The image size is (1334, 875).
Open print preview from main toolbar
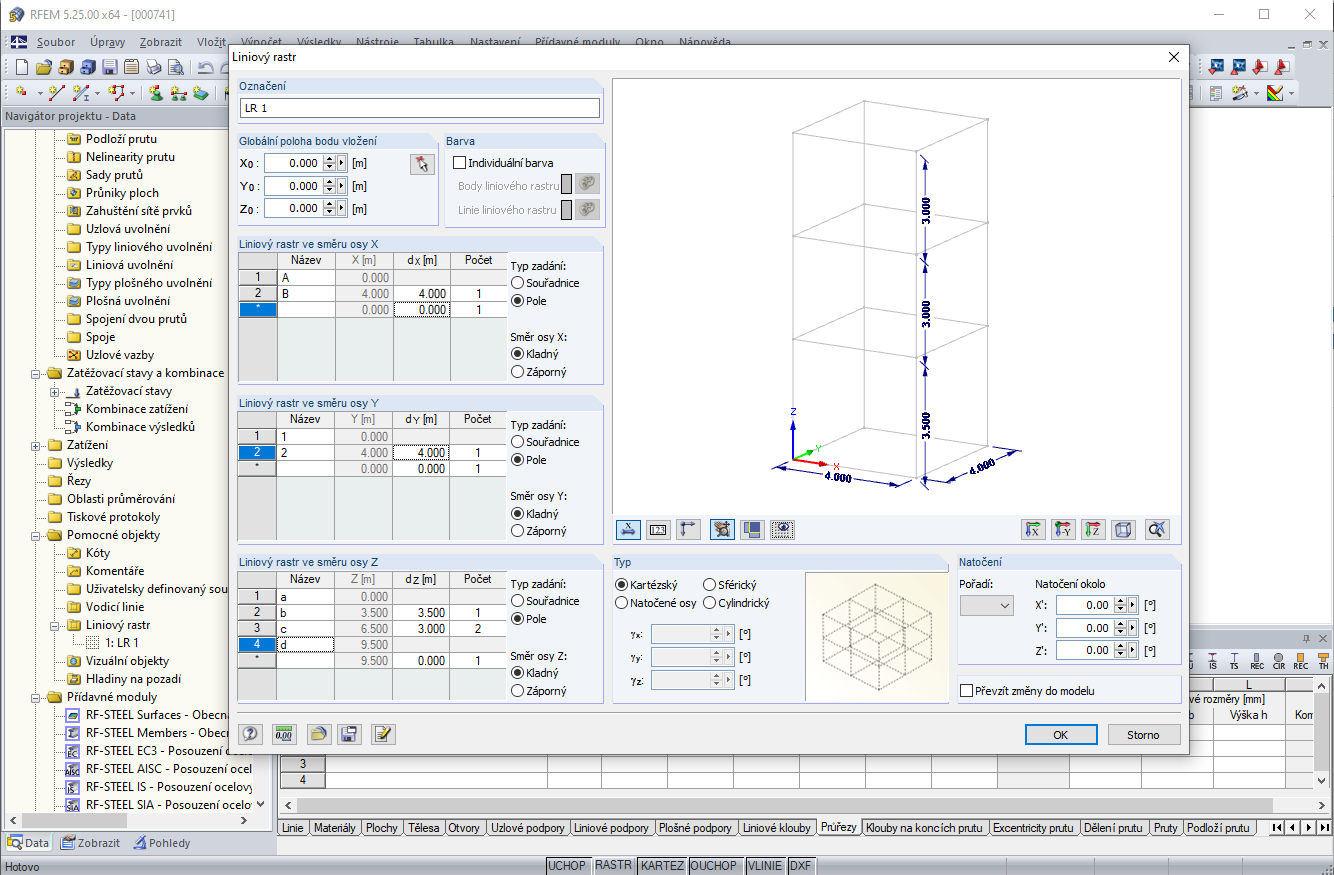pos(176,67)
